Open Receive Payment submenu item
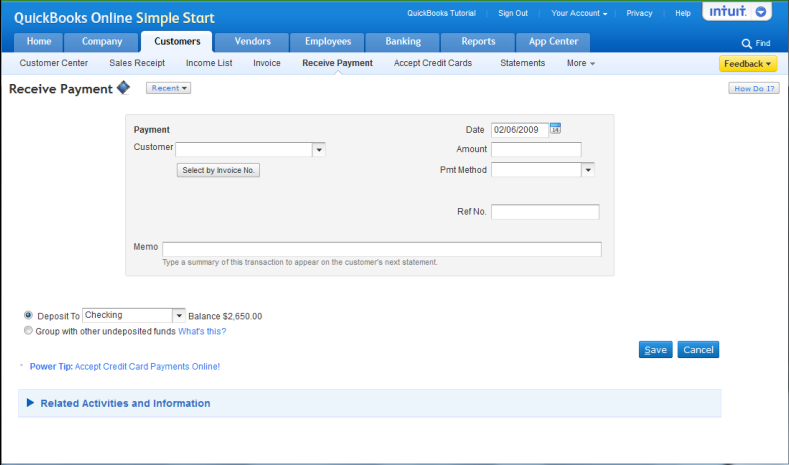Image resolution: width=789 pixels, height=465 pixels. pos(338,63)
